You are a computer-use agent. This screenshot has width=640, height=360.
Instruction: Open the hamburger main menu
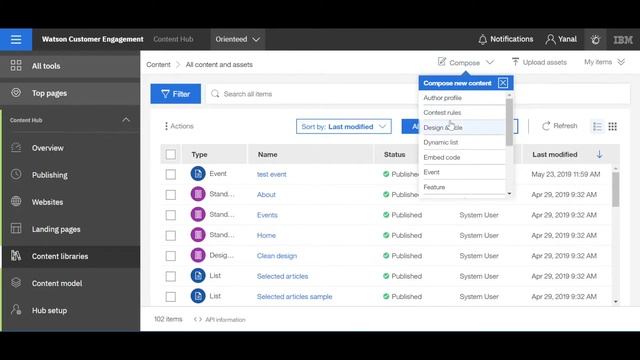click(16, 40)
